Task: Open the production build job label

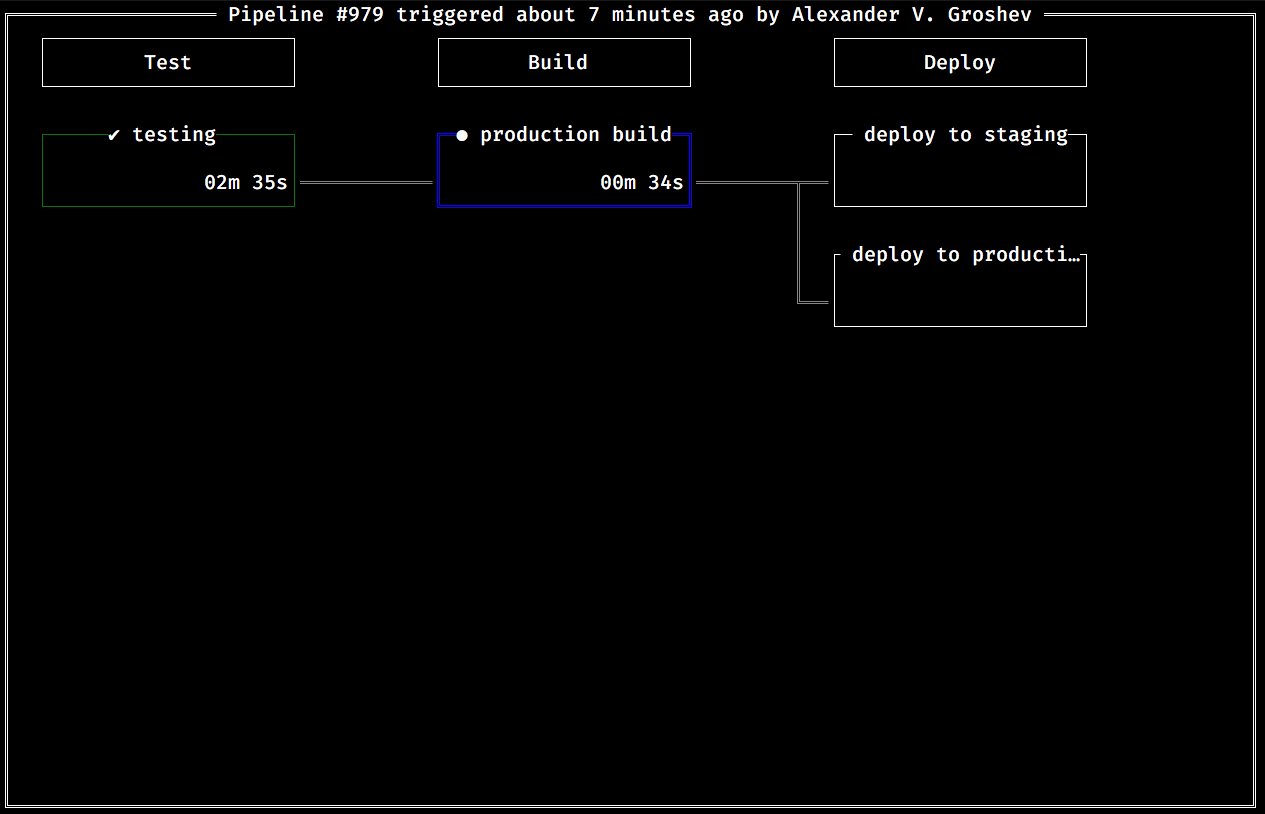Action: [576, 135]
